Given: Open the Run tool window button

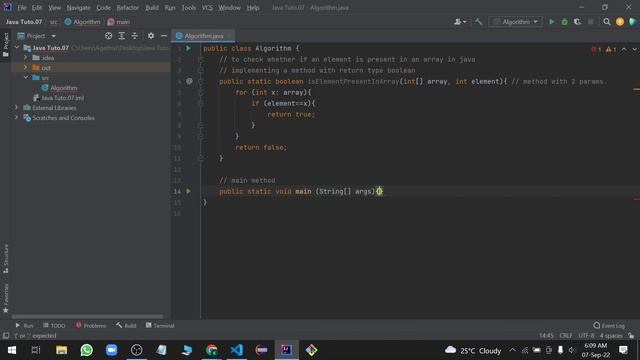Looking at the screenshot, I should pyautogui.click(x=24, y=325).
